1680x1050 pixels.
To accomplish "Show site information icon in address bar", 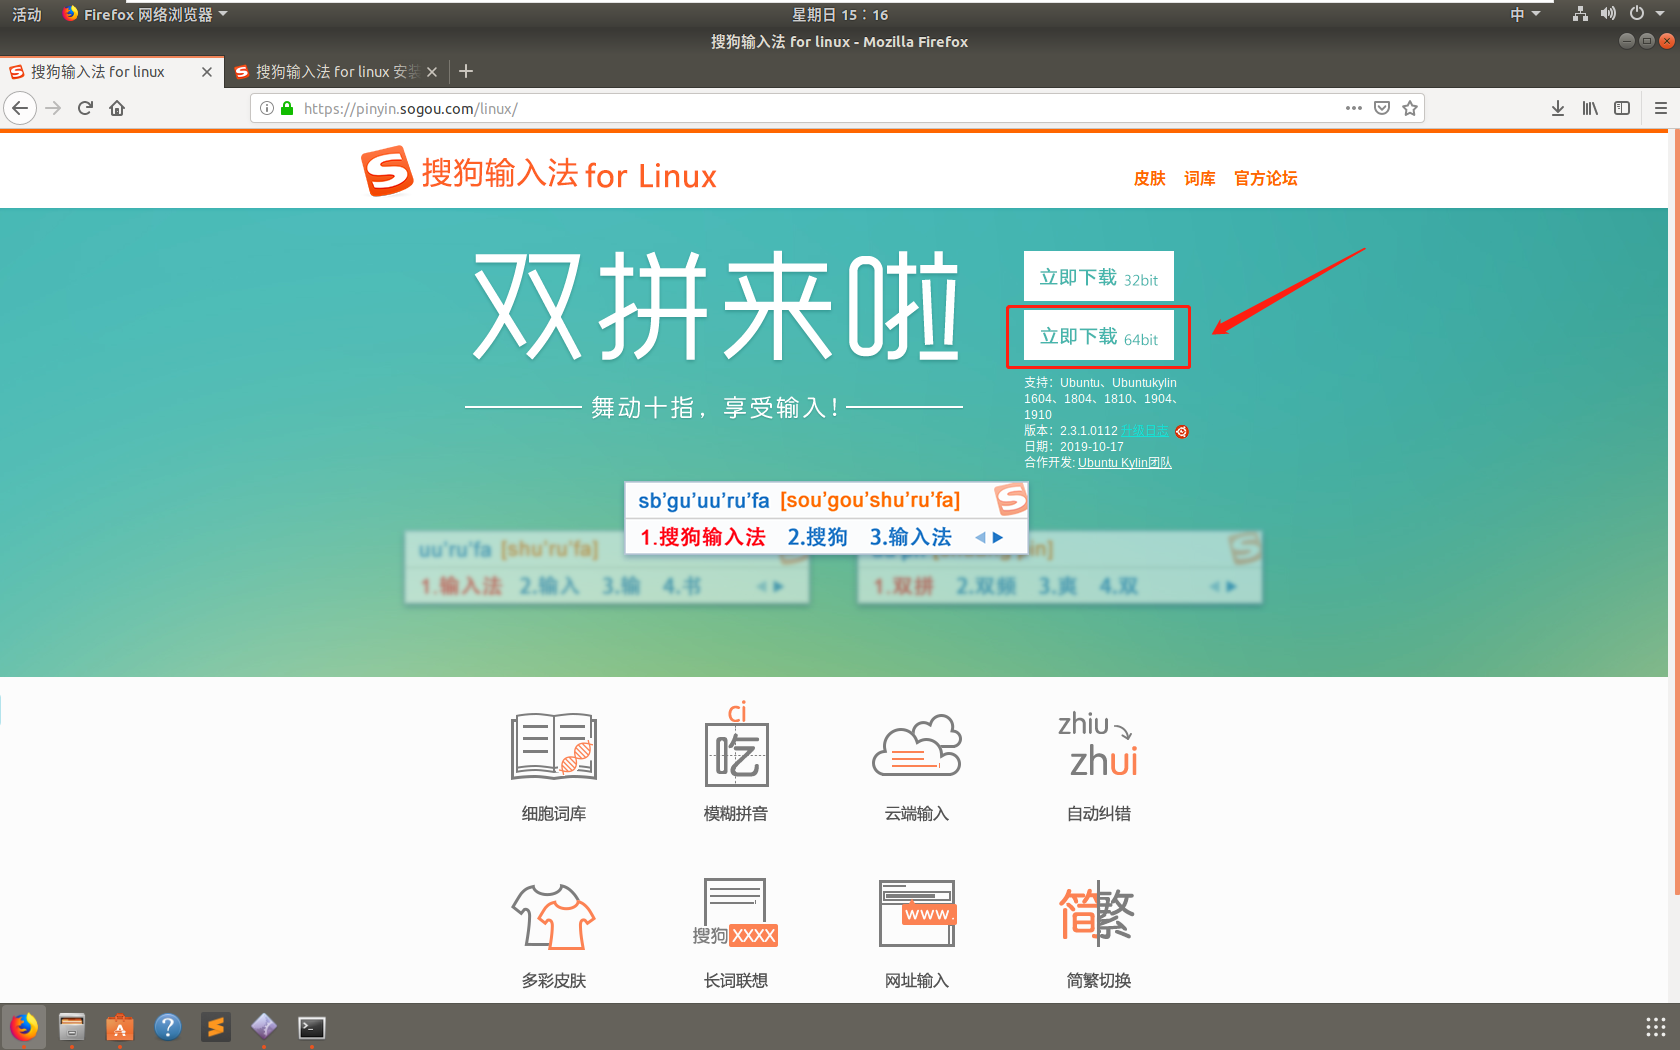I will pos(266,108).
